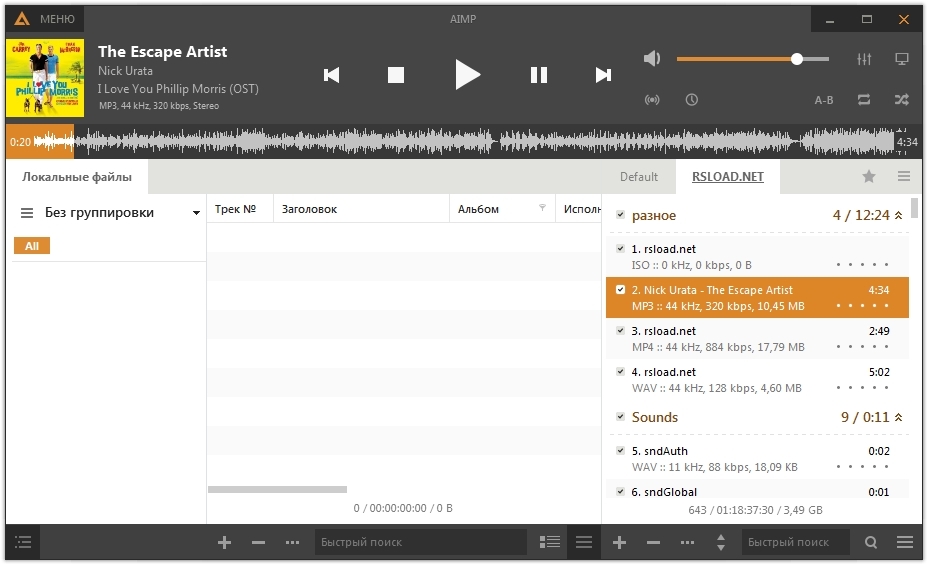928x565 pixels.
Task: Uncheck track 4. rsload.net checkbox
Action: [x=620, y=372]
